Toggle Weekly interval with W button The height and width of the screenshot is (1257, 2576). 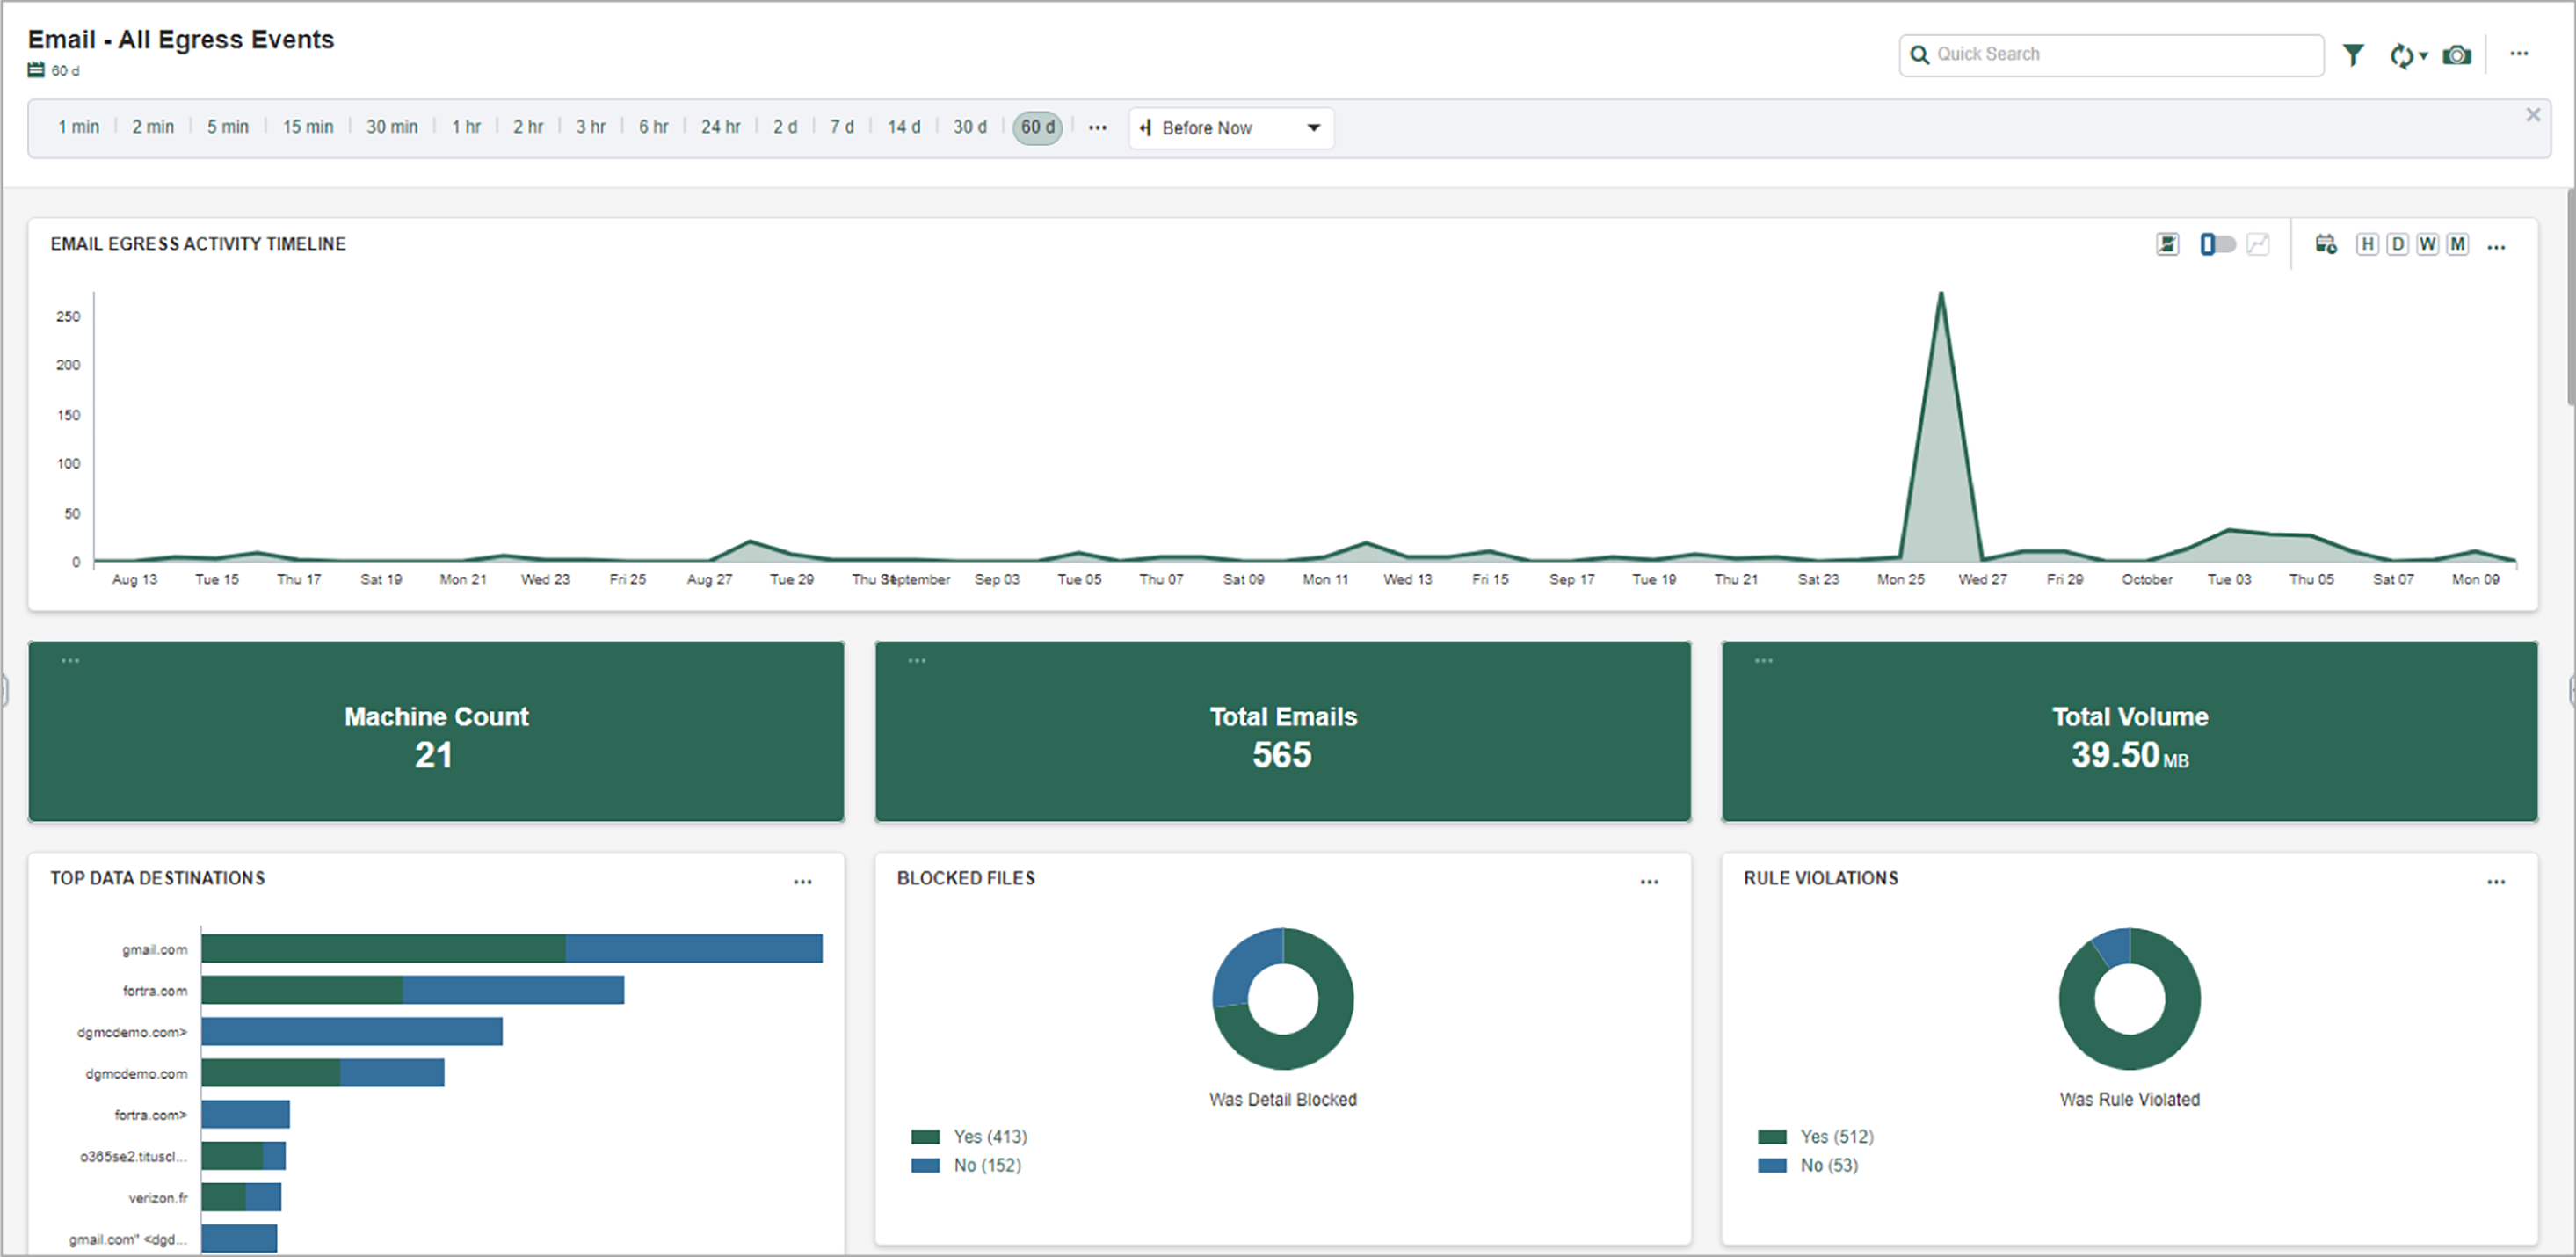click(x=2427, y=244)
